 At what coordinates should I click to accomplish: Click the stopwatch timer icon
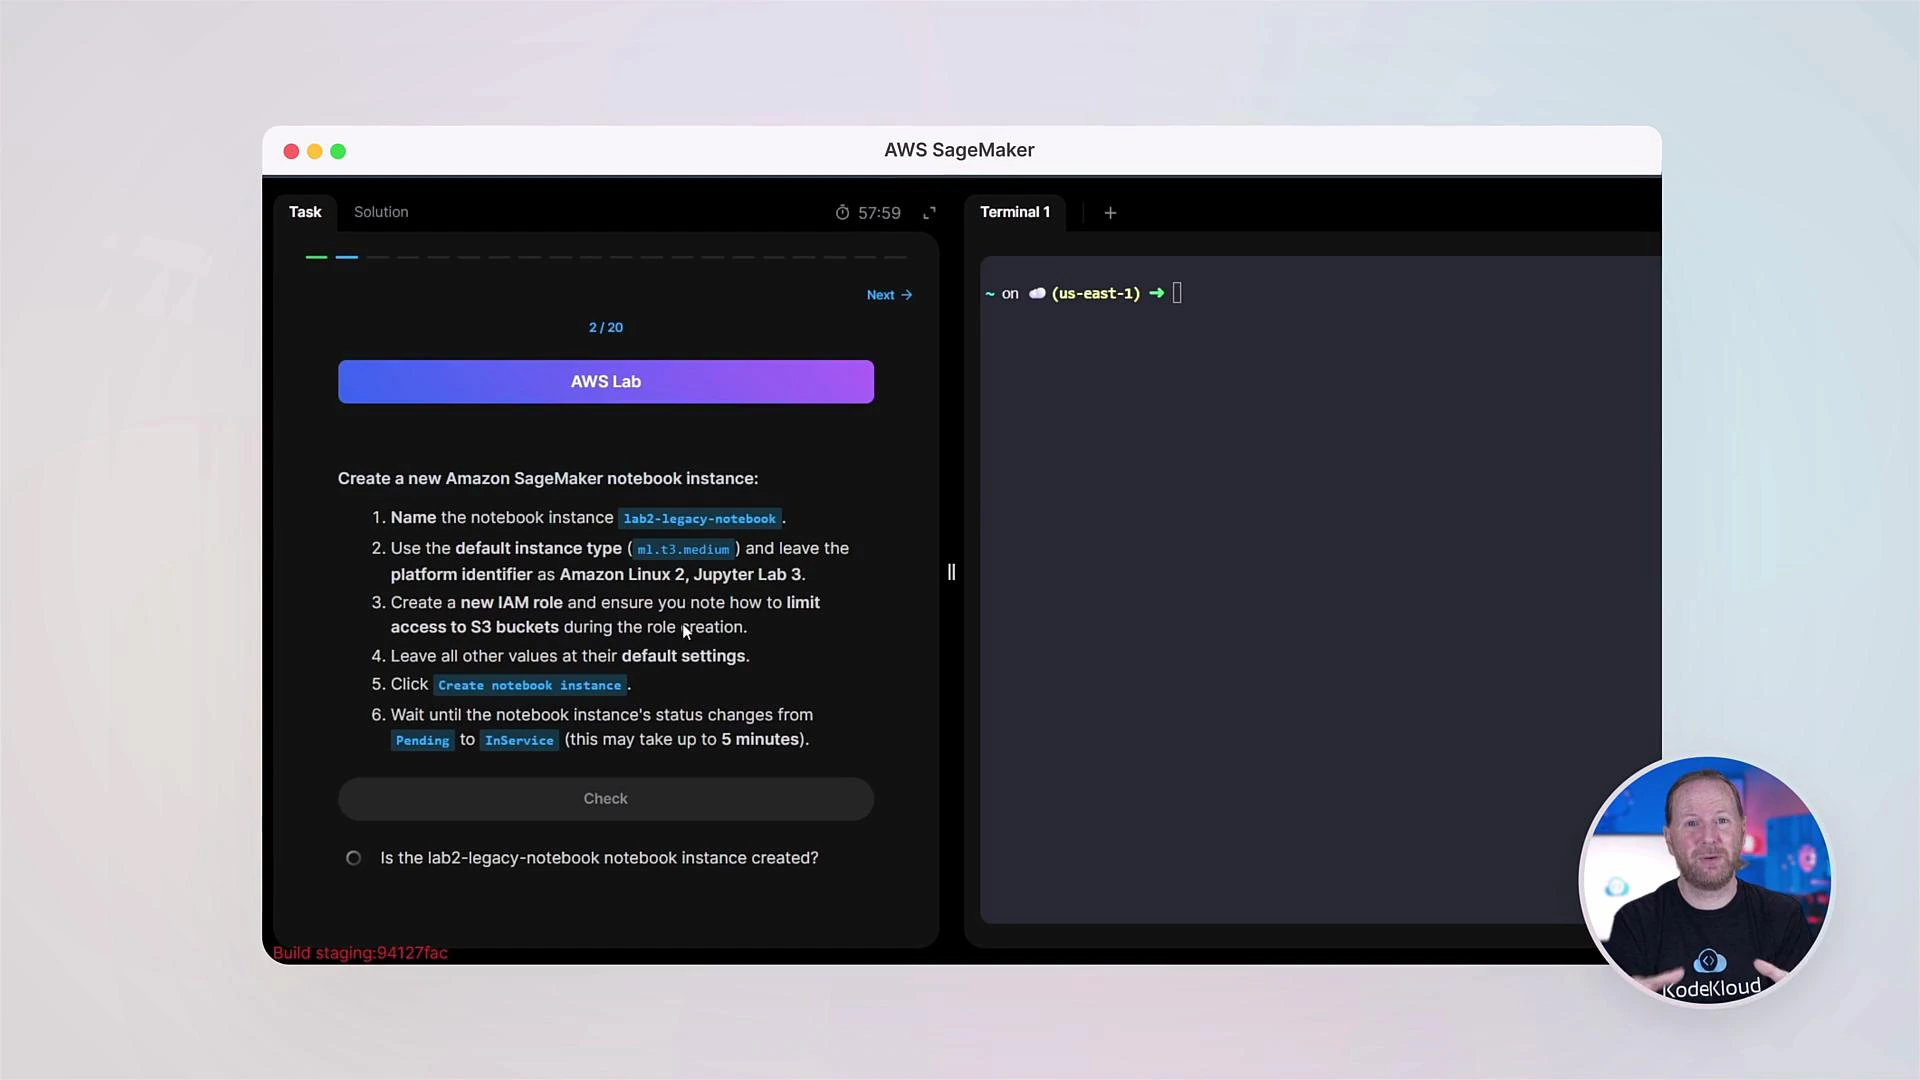(843, 212)
